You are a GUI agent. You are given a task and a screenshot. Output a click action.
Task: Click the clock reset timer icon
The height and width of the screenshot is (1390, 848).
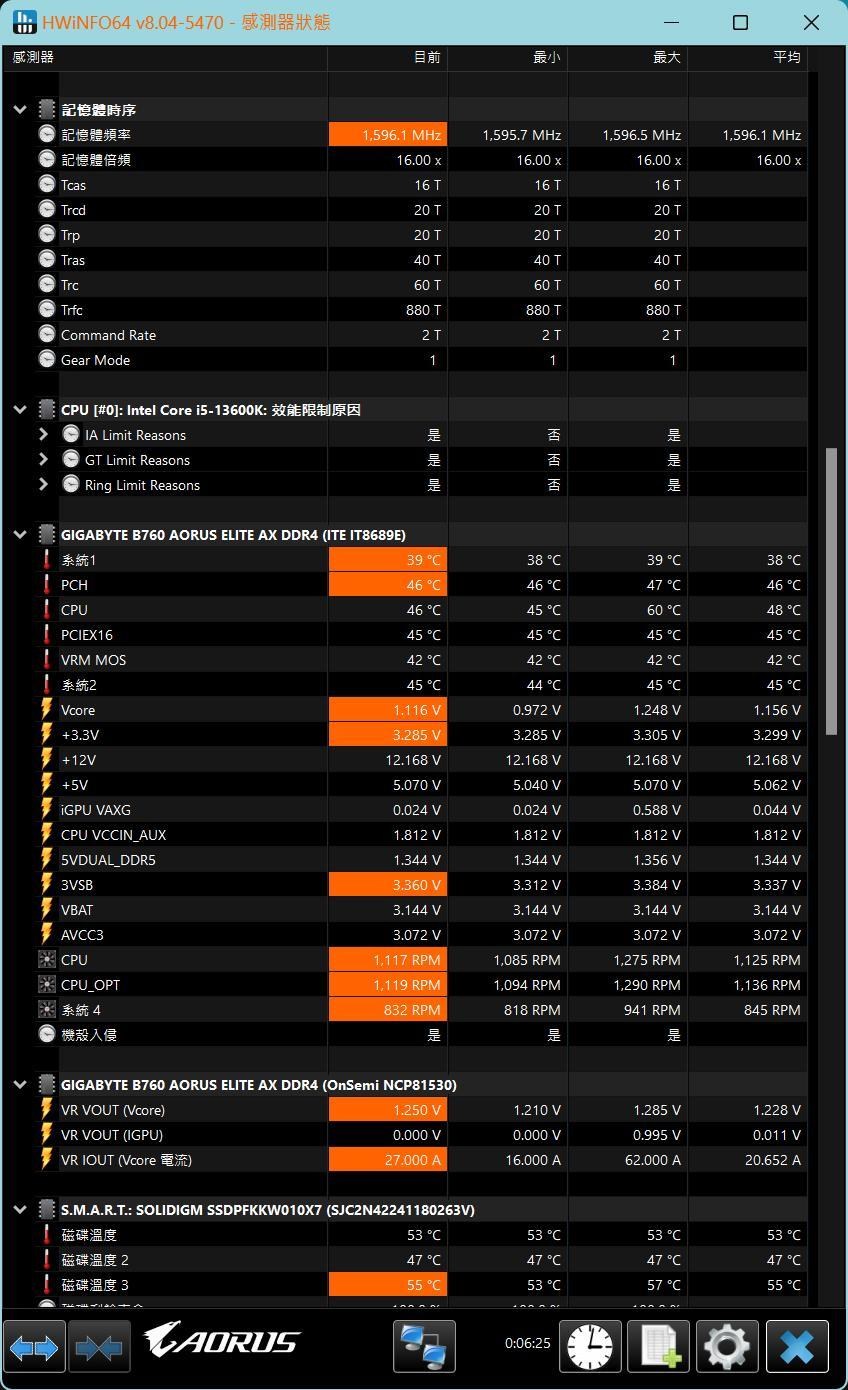[x=590, y=1347]
